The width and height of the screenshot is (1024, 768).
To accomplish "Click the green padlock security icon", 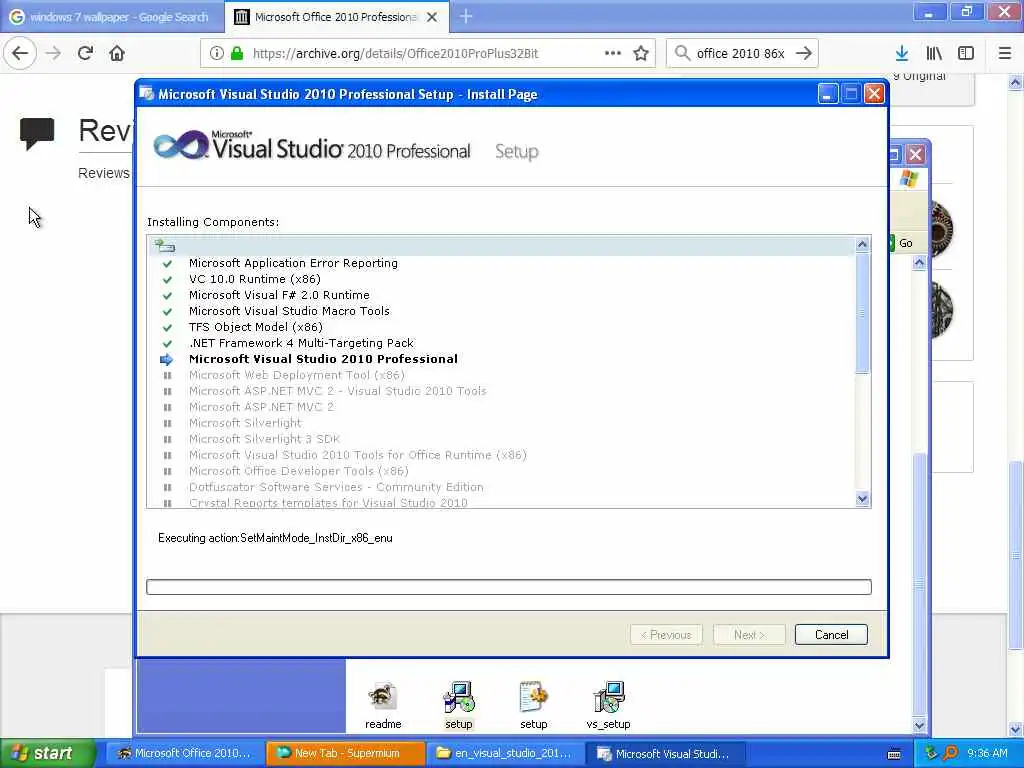I will click(x=238, y=54).
